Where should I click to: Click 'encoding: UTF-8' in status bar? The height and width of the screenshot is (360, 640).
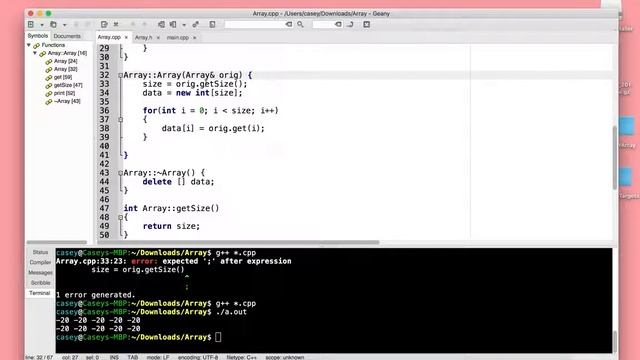[198, 357]
